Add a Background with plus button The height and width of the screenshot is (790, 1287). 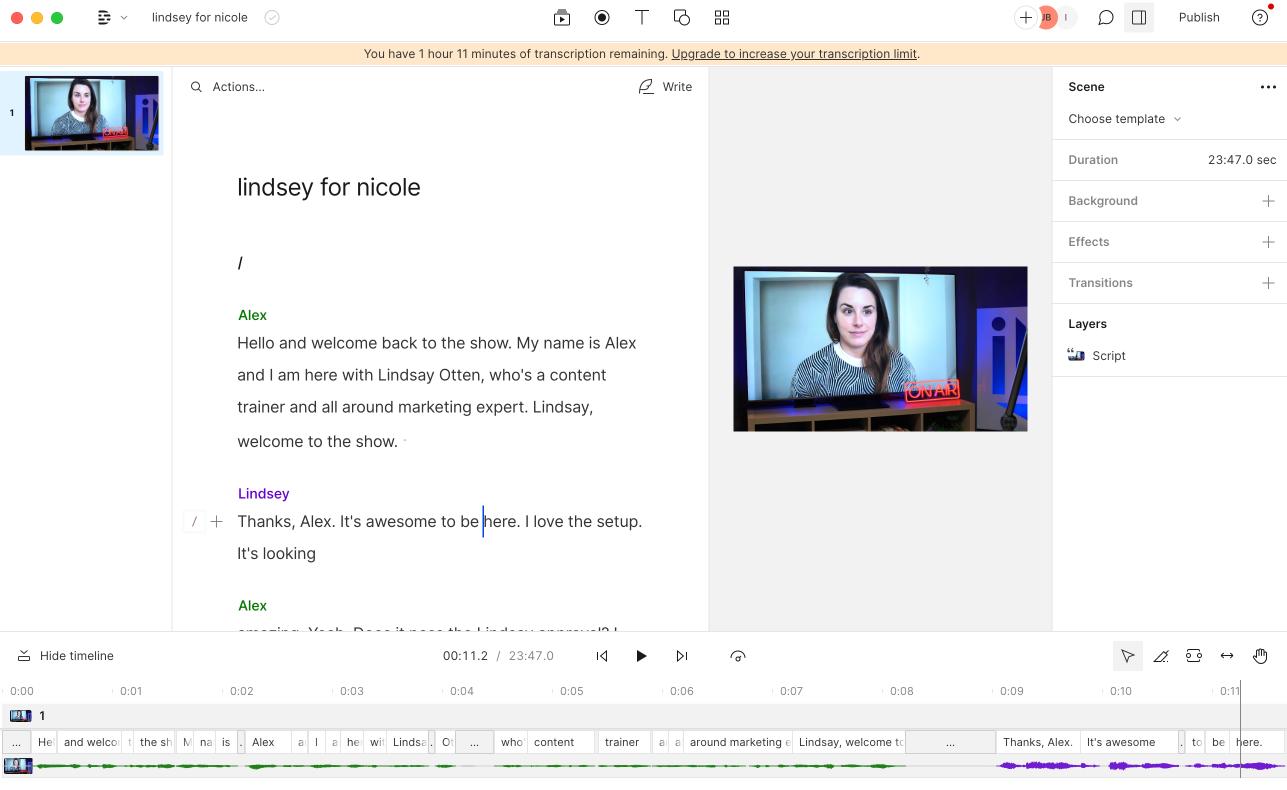(x=1268, y=201)
